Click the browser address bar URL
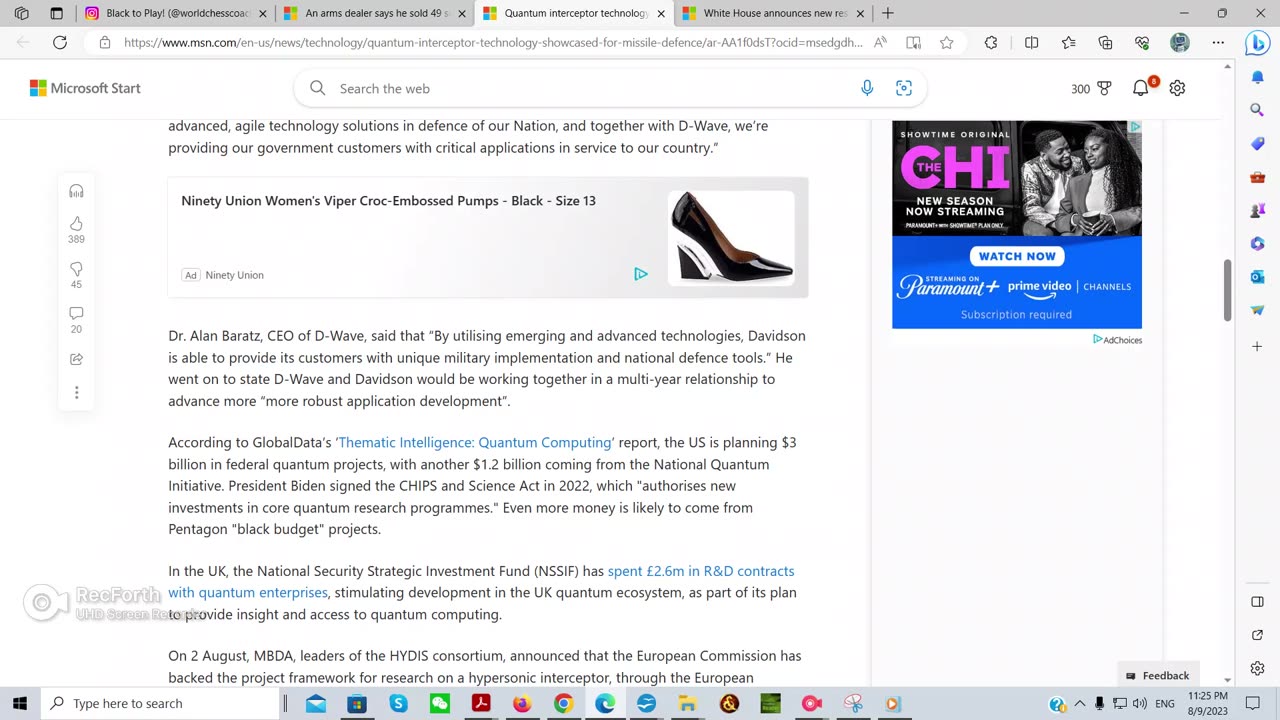The height and width of the screenshot is (720, 1280). pos(493,43)
